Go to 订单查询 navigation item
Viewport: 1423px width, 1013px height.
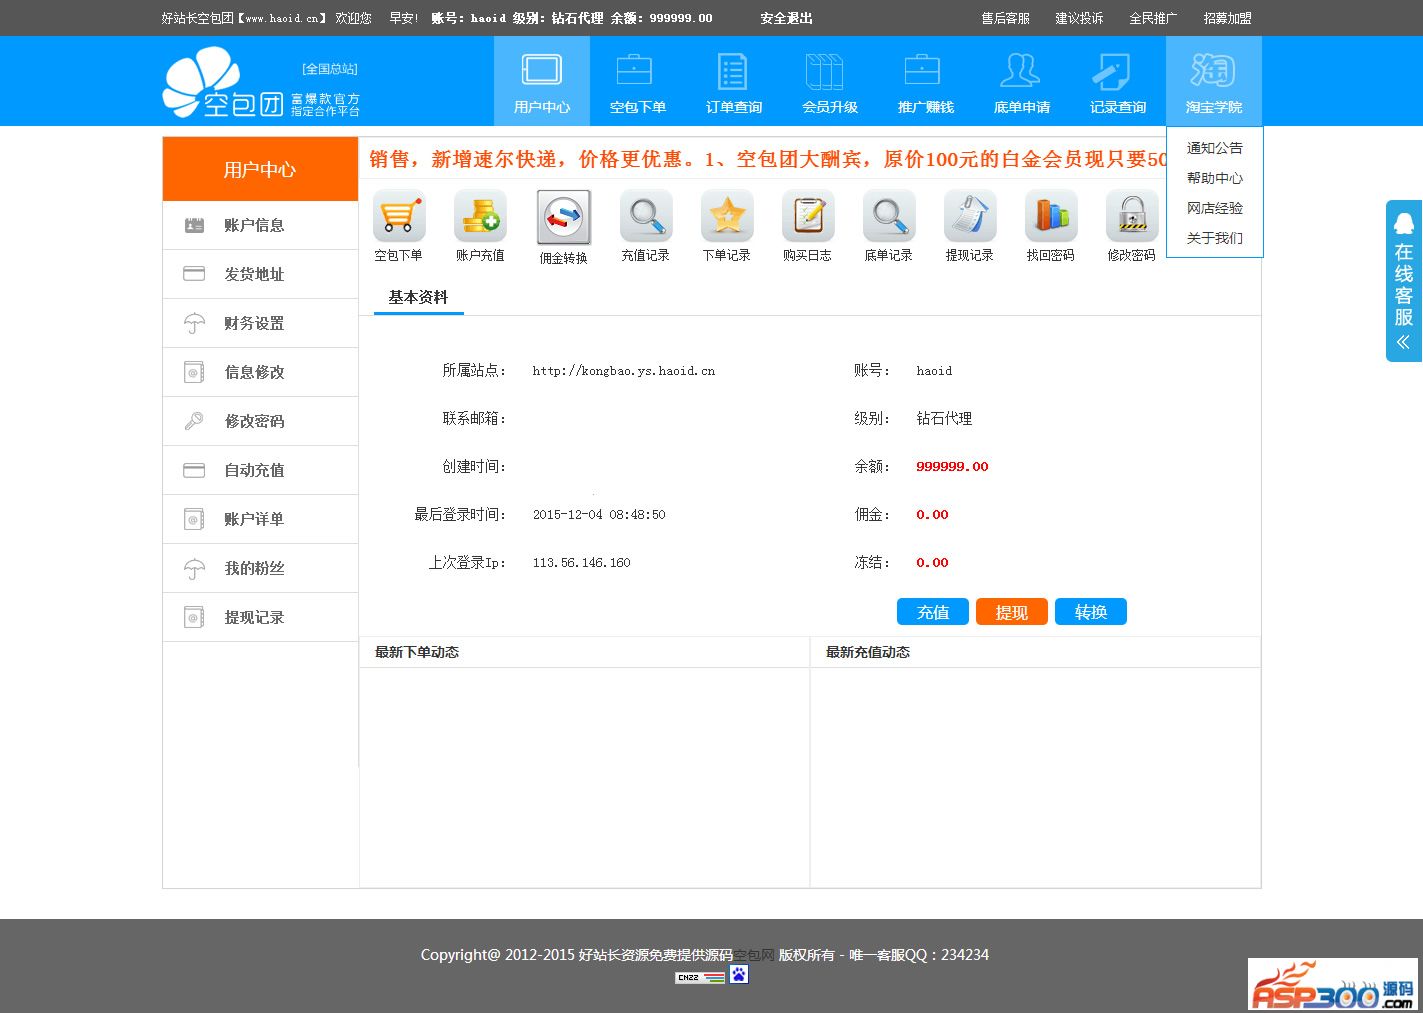pos(733,82)
